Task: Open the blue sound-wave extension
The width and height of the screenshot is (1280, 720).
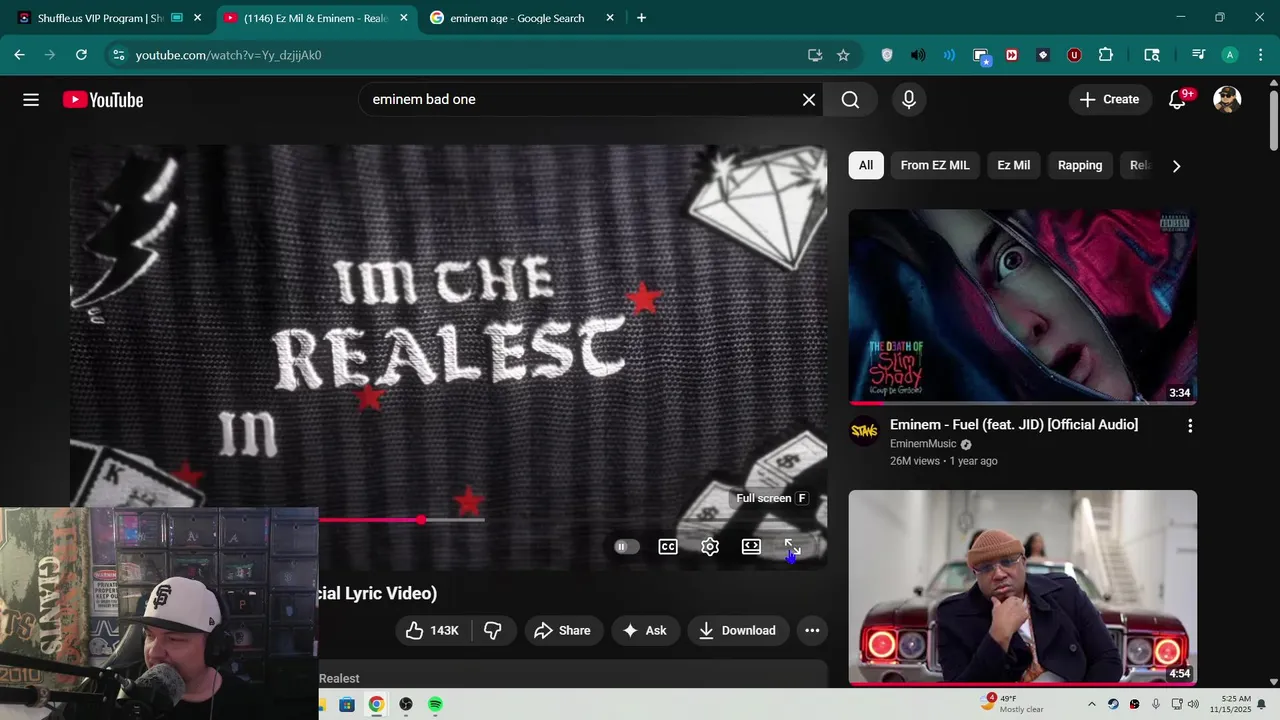Action: (949, 55)
